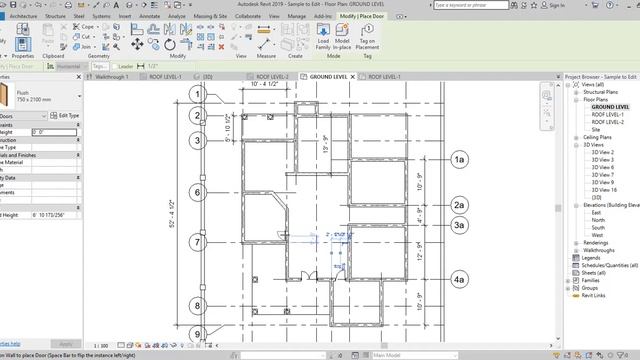This screenshot has height=360, width=640.
Task: Select the Rotate tool in Modify panel
Action: [x=169, y=44]
